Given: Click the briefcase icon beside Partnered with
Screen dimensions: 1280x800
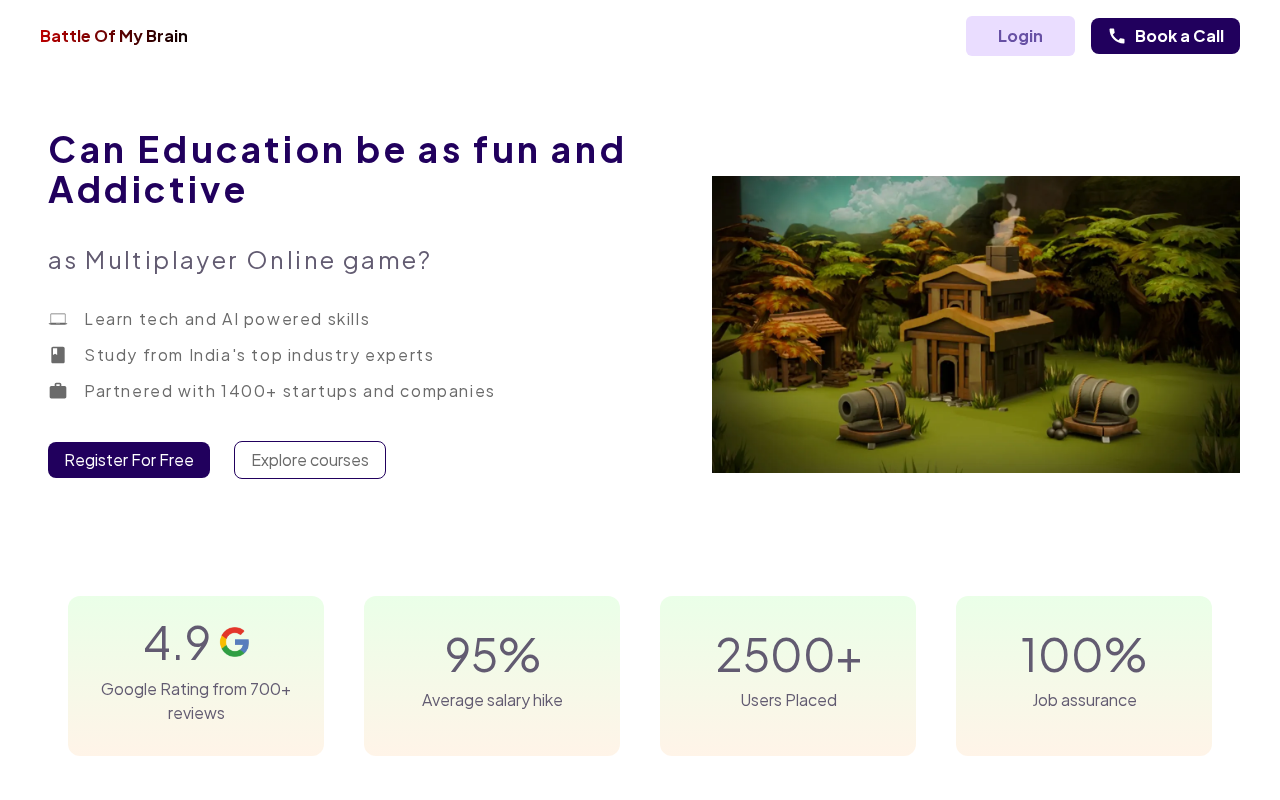Looking at the screenshot, I should pos(58,391).
